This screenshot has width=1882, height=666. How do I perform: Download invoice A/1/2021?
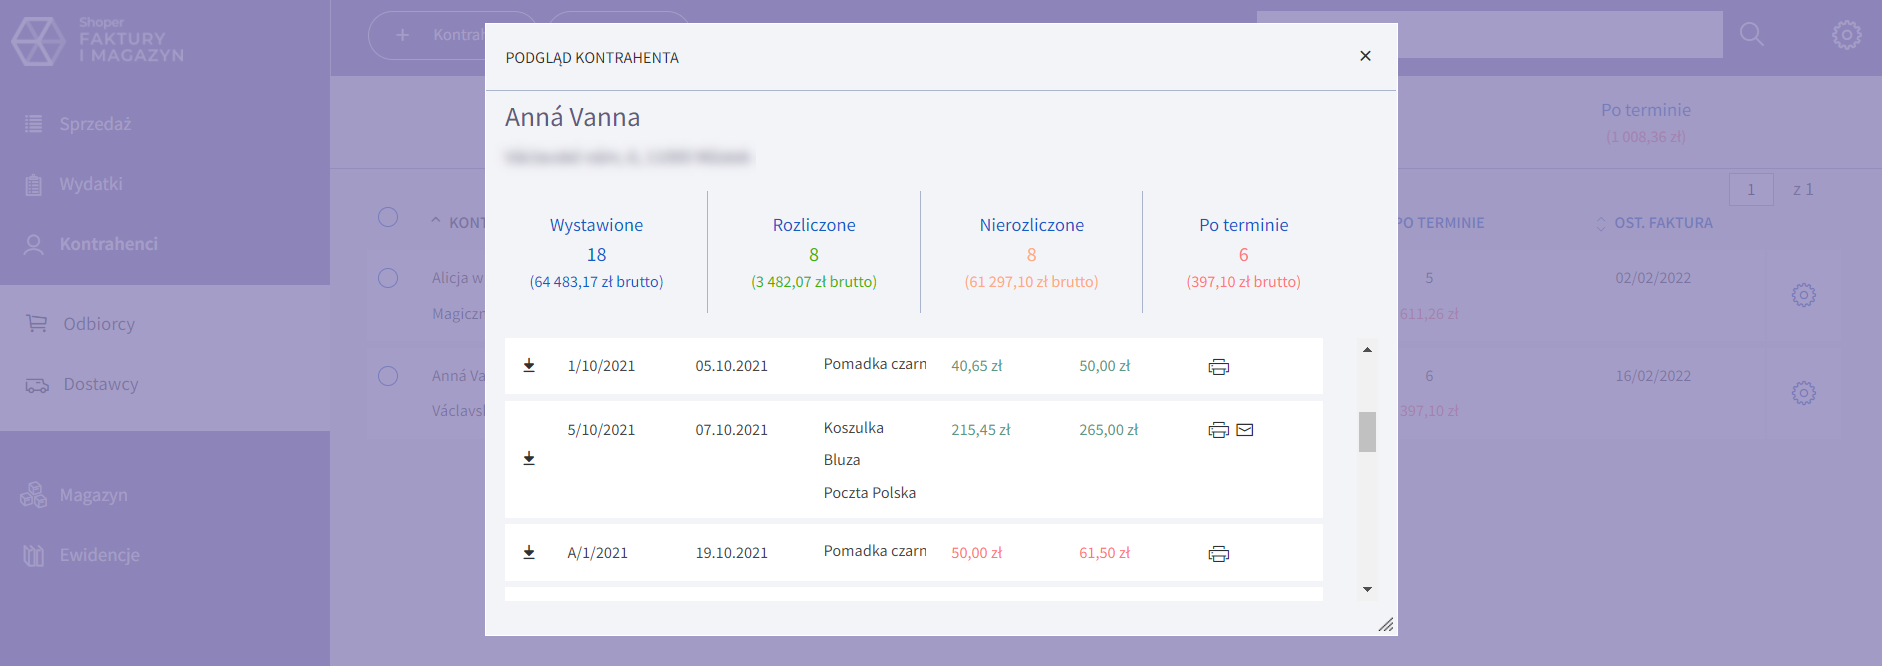pos(529,553)
